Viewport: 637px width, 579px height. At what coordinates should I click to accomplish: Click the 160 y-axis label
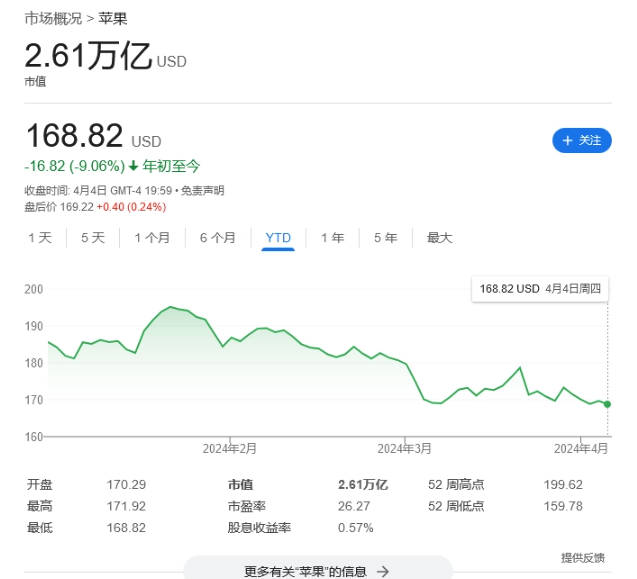click(34, 437)
